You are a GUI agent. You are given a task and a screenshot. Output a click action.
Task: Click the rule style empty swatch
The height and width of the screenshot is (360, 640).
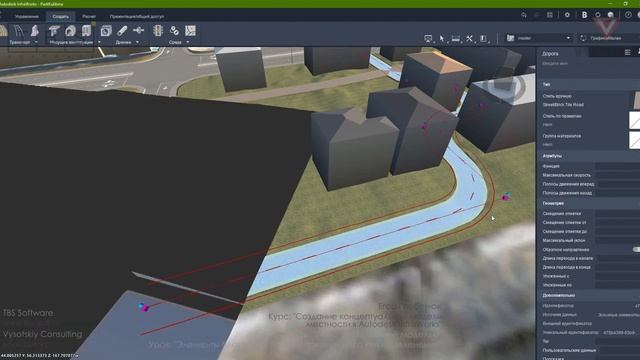(635, 120)
